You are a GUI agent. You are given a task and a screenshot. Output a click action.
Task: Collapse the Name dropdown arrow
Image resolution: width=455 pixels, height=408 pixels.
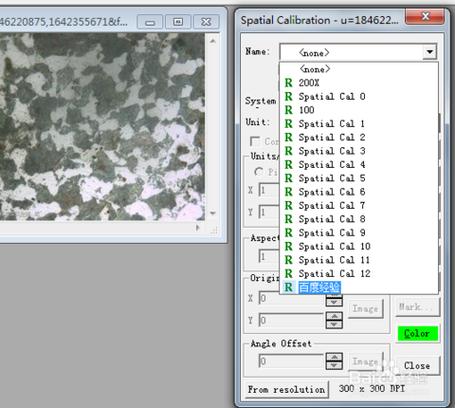click(x=430, y=52)
